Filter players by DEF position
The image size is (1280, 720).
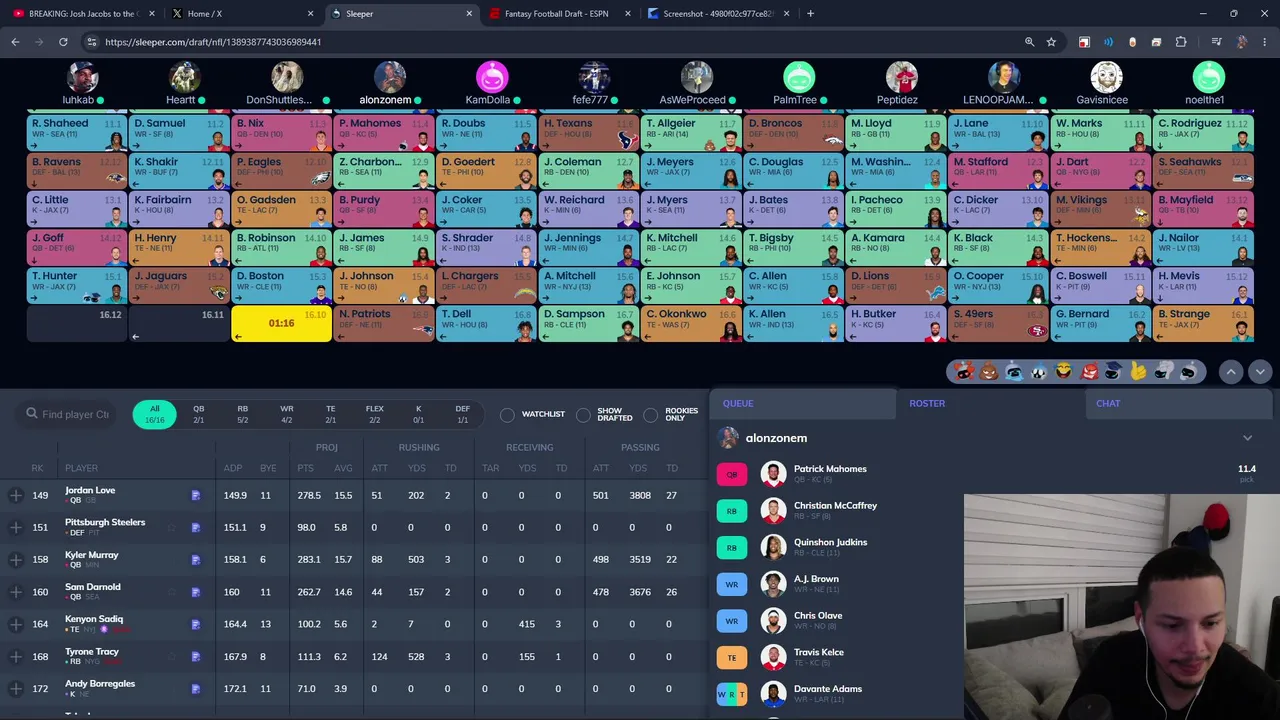[462, 414]
